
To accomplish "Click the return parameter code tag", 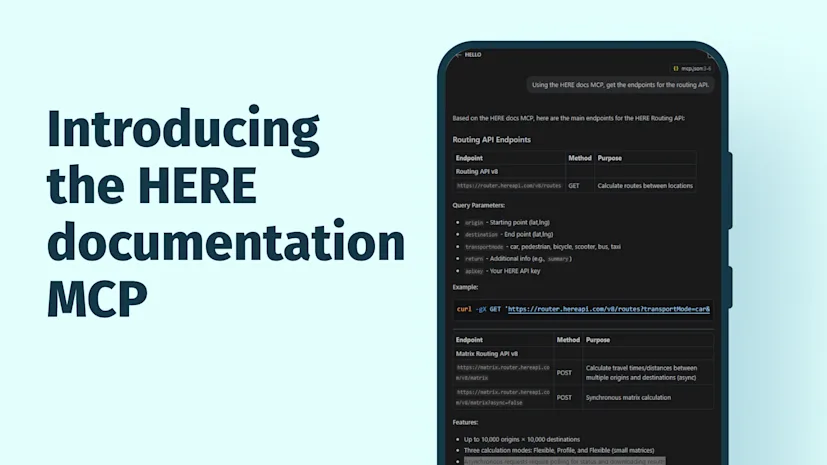I will point(474,259).
